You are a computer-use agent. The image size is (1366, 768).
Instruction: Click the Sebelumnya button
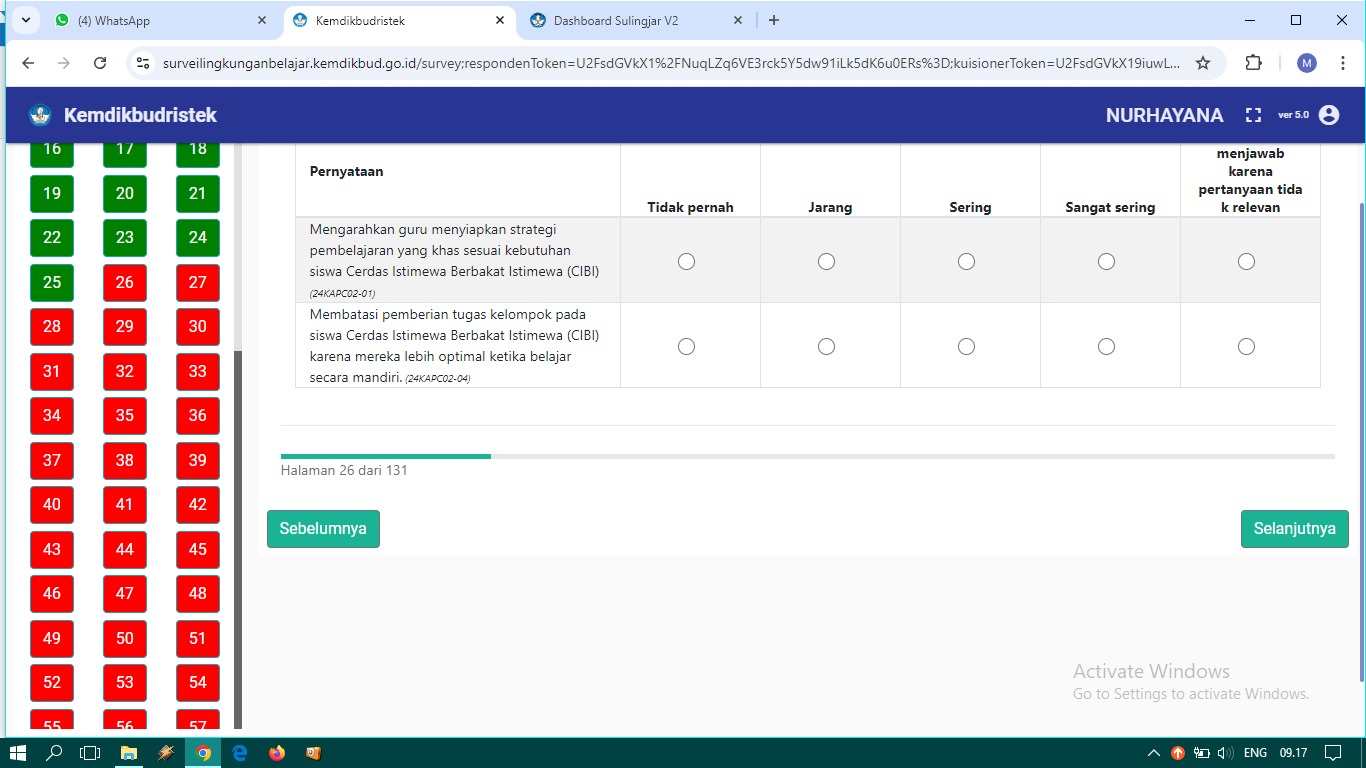(x=323, y=529)
